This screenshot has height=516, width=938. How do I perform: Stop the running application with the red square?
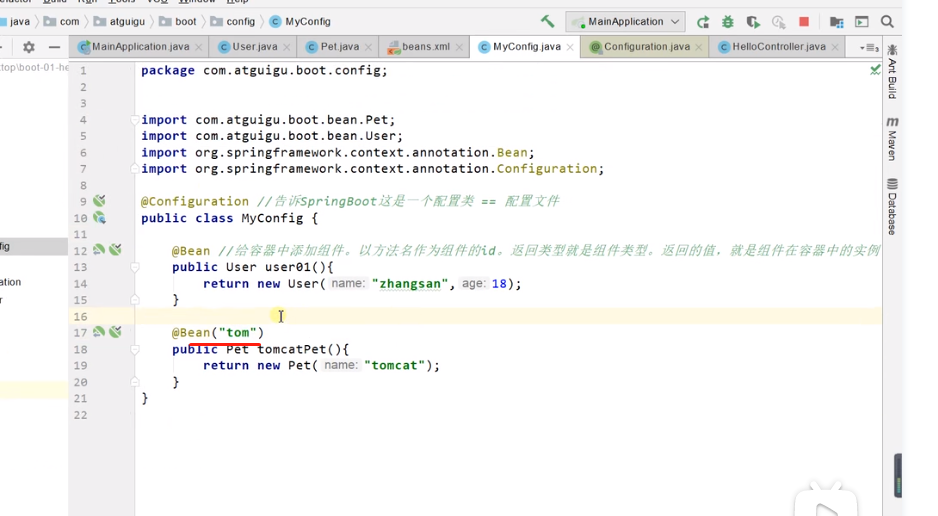804,22
